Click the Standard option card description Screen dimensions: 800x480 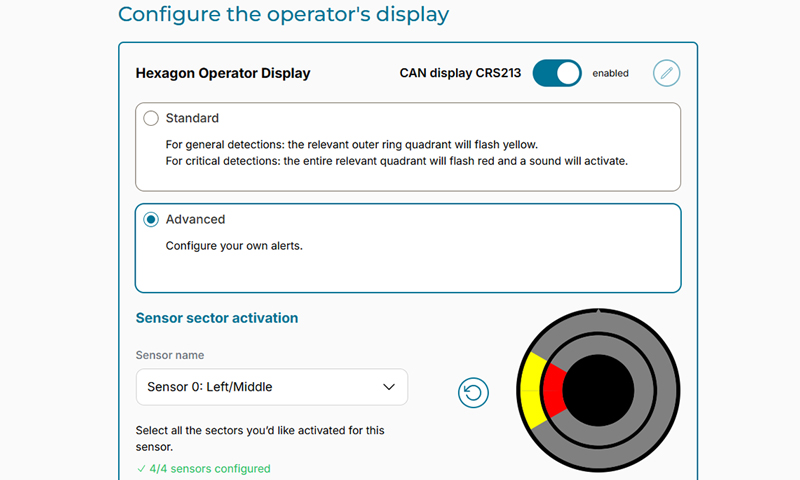coord(396,153)
